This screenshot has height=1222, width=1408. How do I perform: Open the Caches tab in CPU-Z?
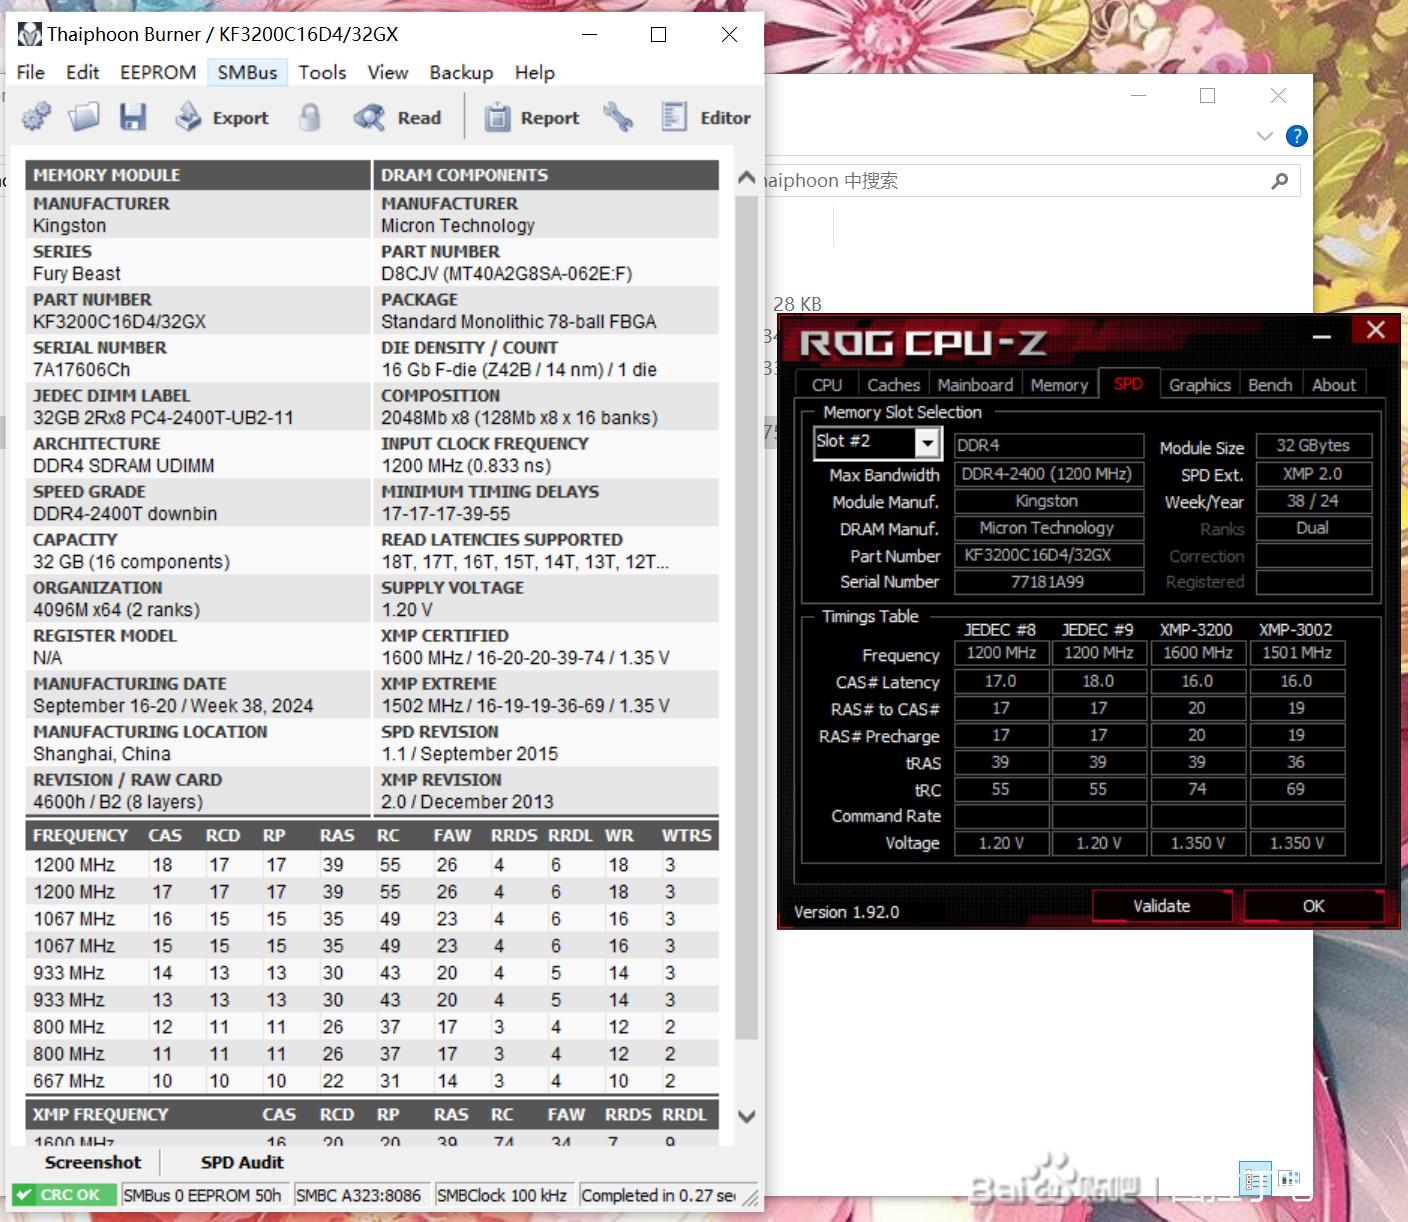(893, 385)
